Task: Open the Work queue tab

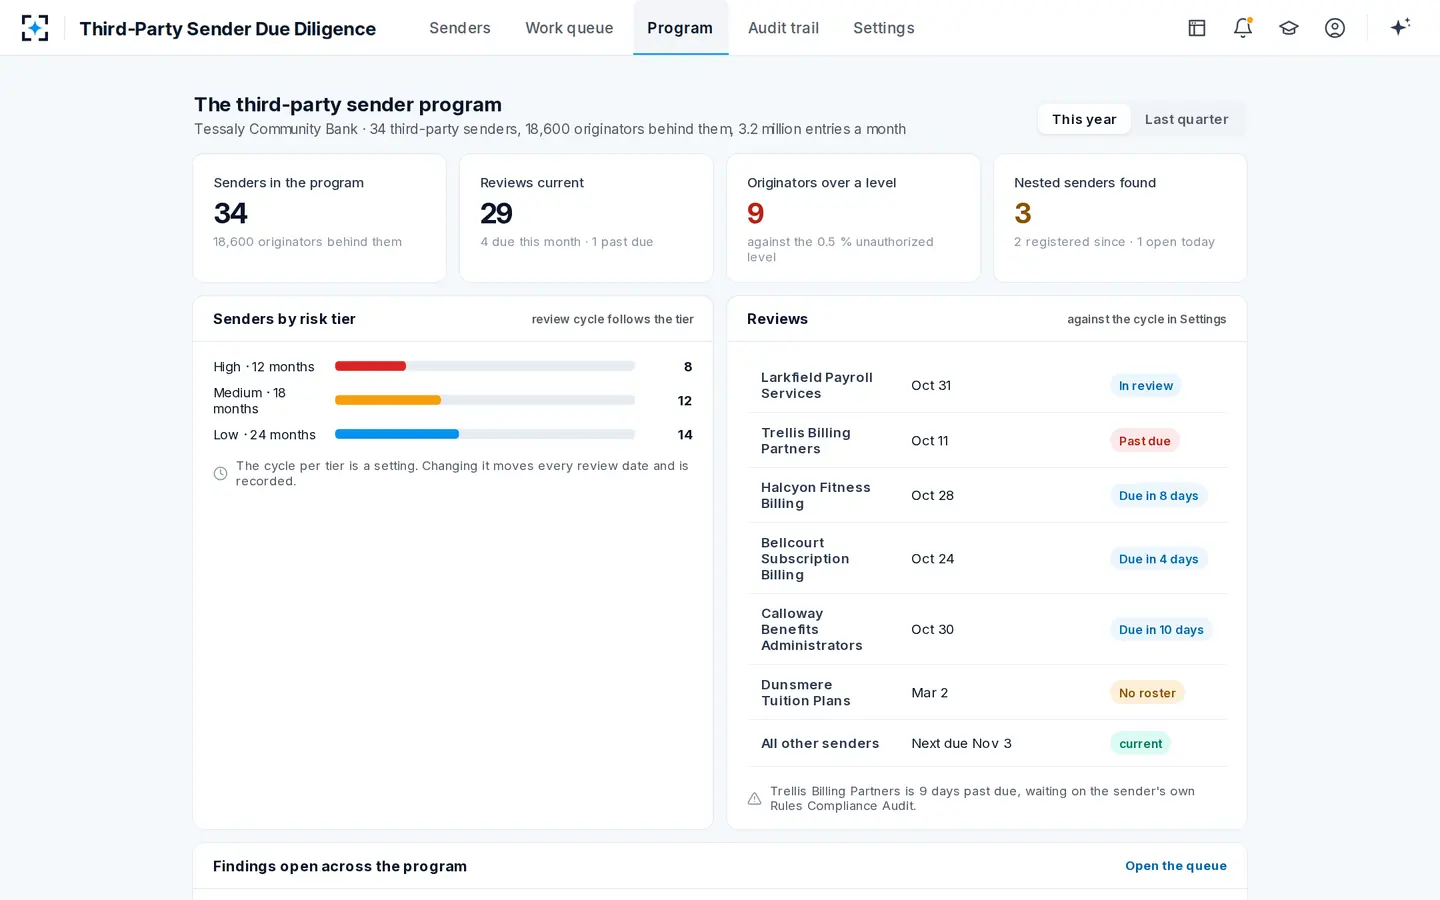Action: point(569,28)
